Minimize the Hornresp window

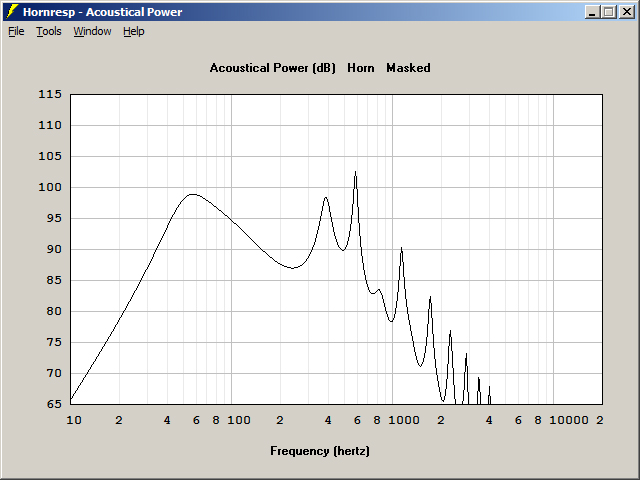coord(592,12)
